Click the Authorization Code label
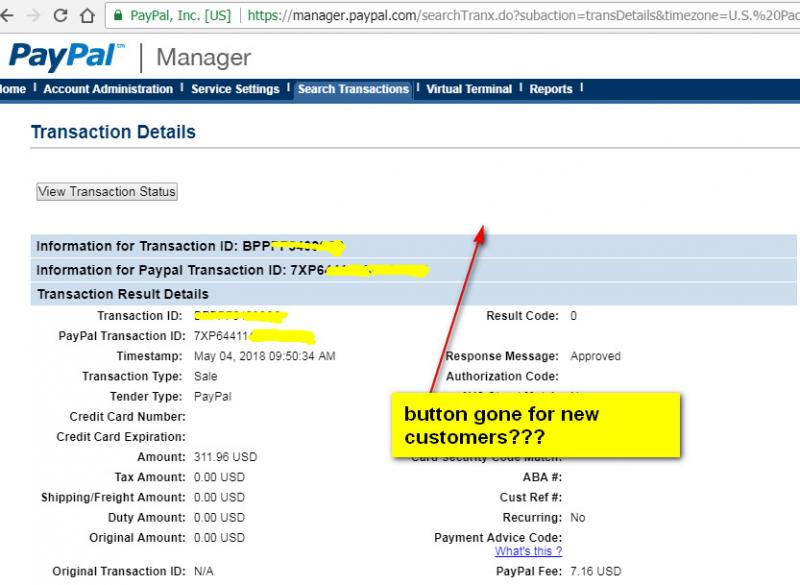This screenshot has width=800, height=585. (x=502, y=376)
